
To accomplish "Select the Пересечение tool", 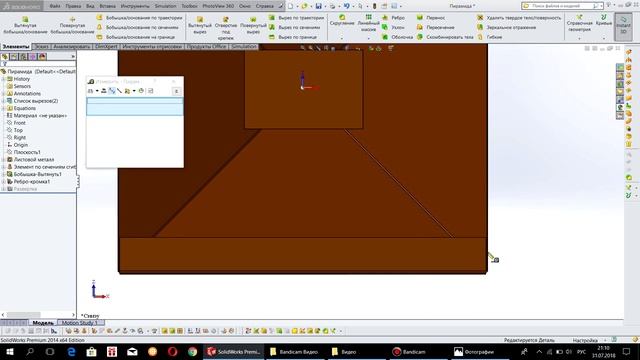I will tap(436, 27).
